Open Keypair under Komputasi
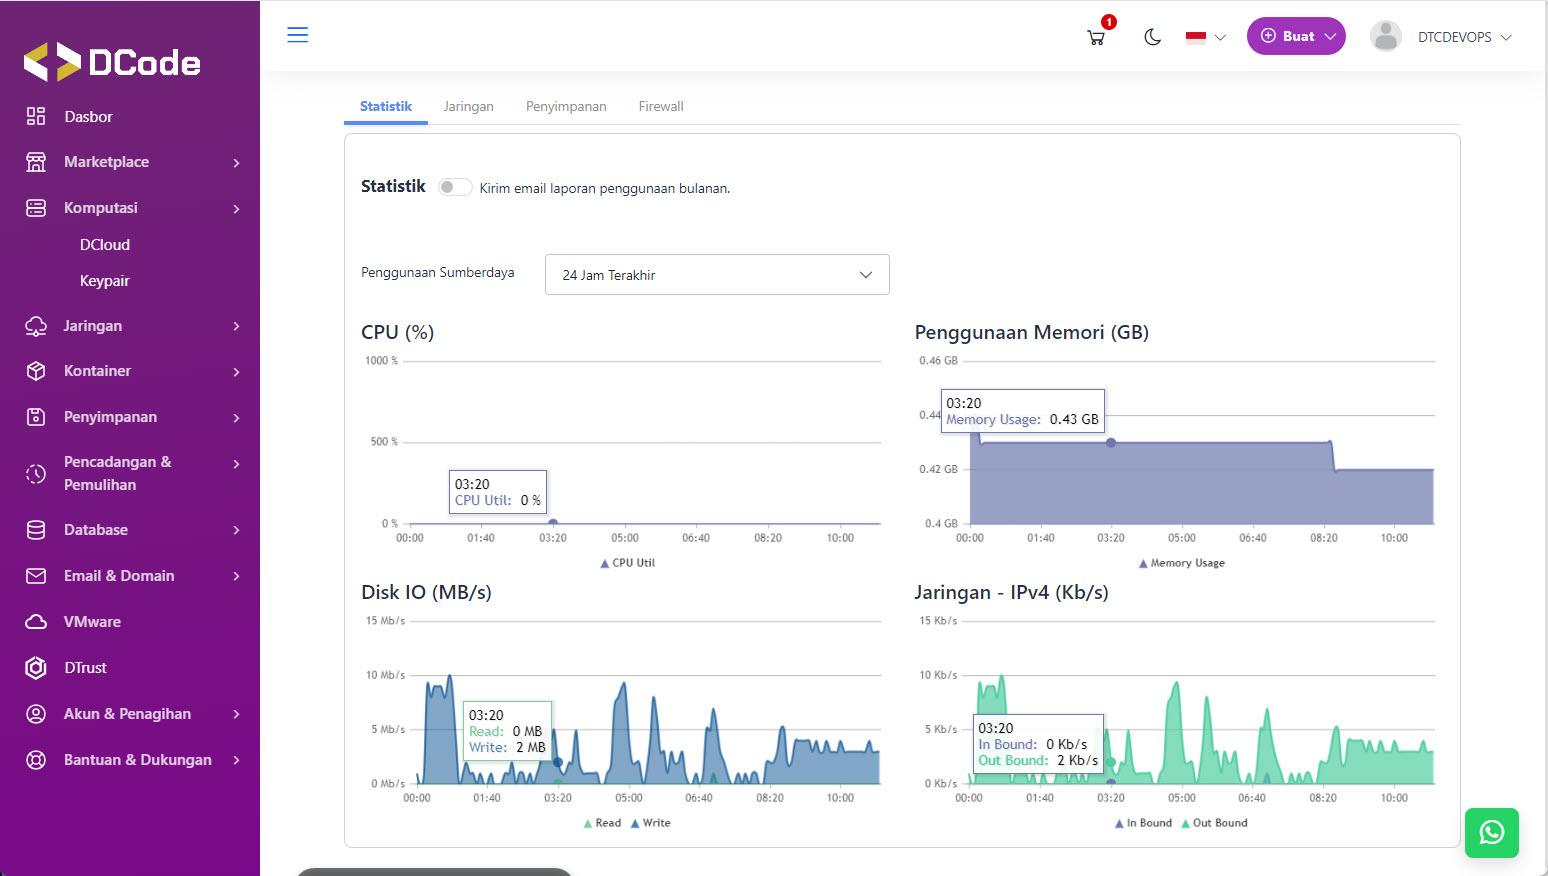Screen dimensions: 1548x876 (105, 281)
